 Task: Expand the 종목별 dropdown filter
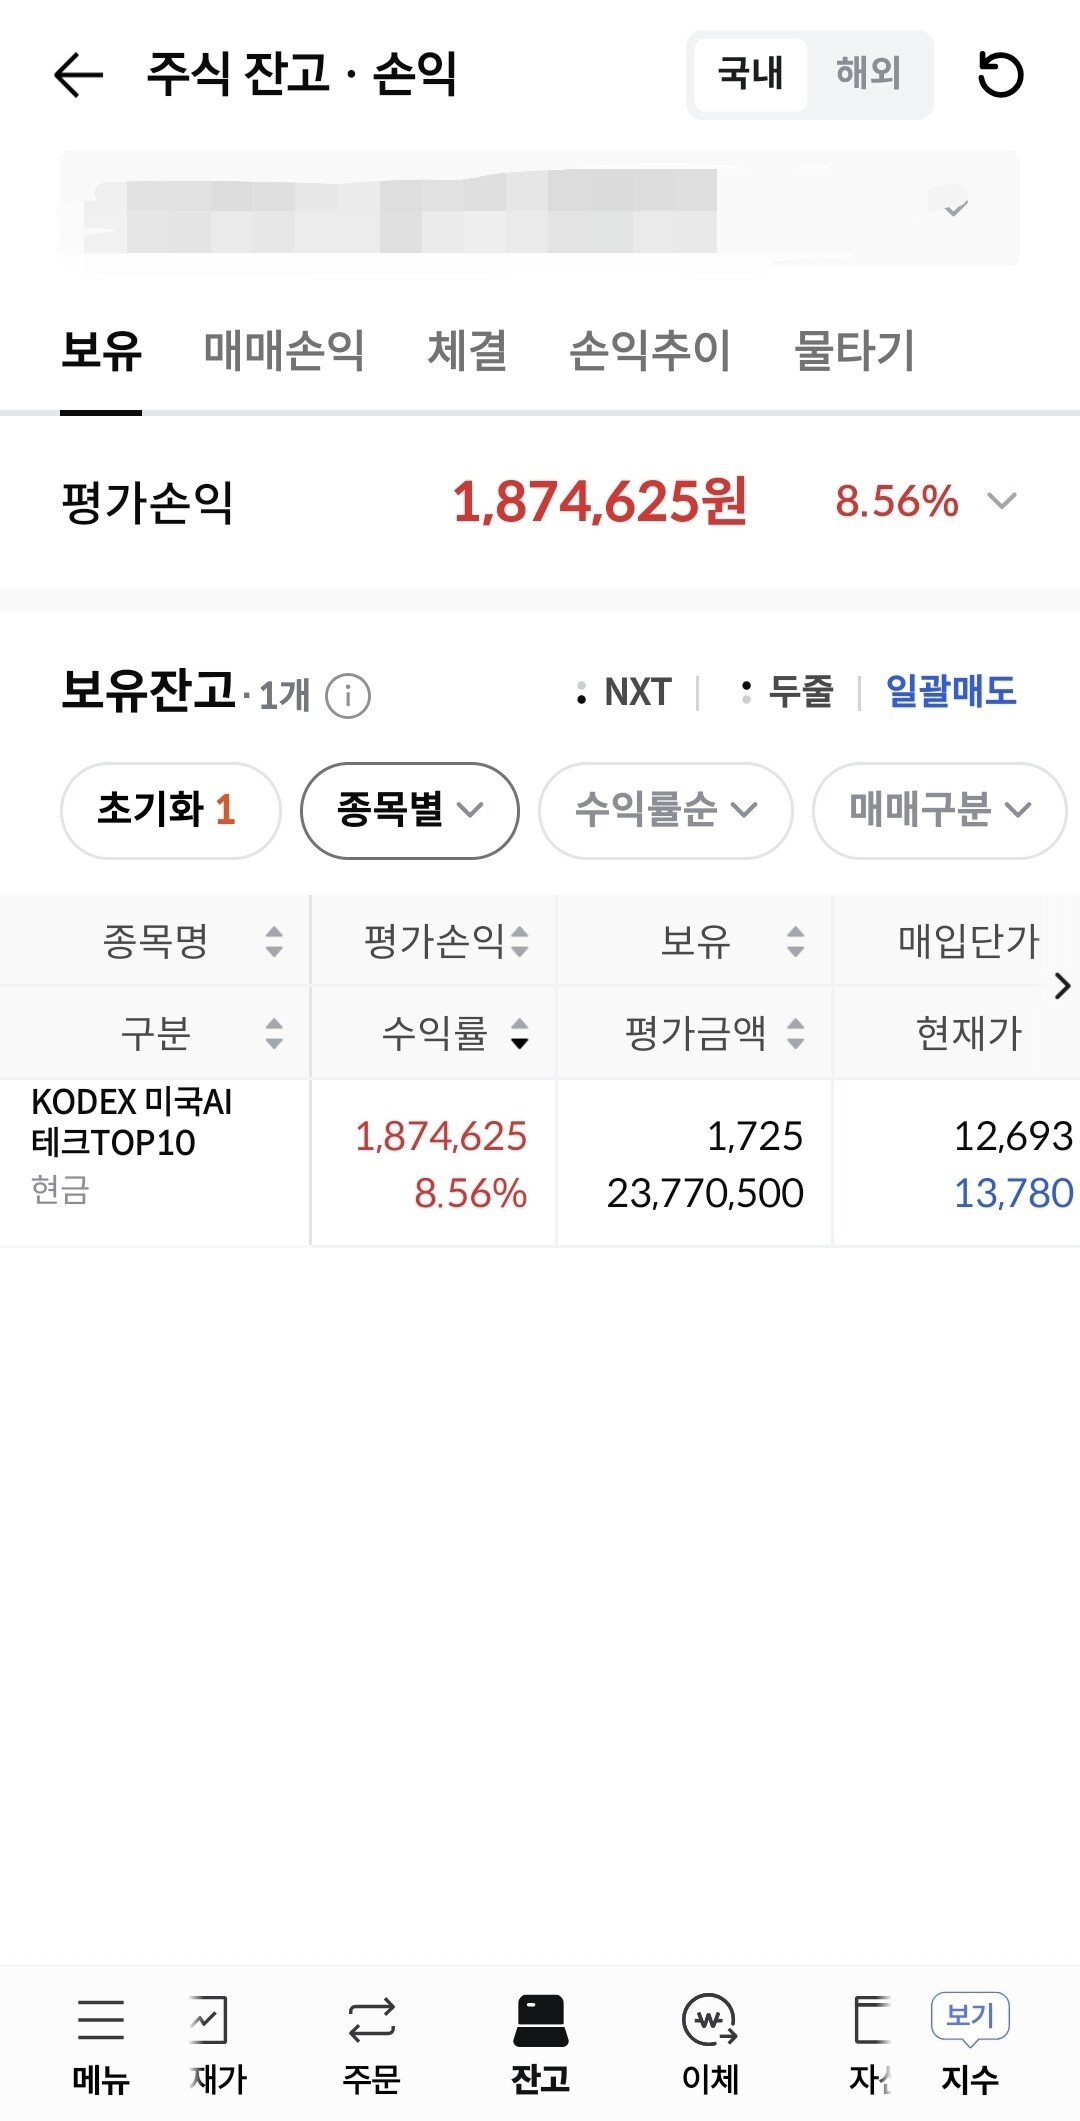410,810
